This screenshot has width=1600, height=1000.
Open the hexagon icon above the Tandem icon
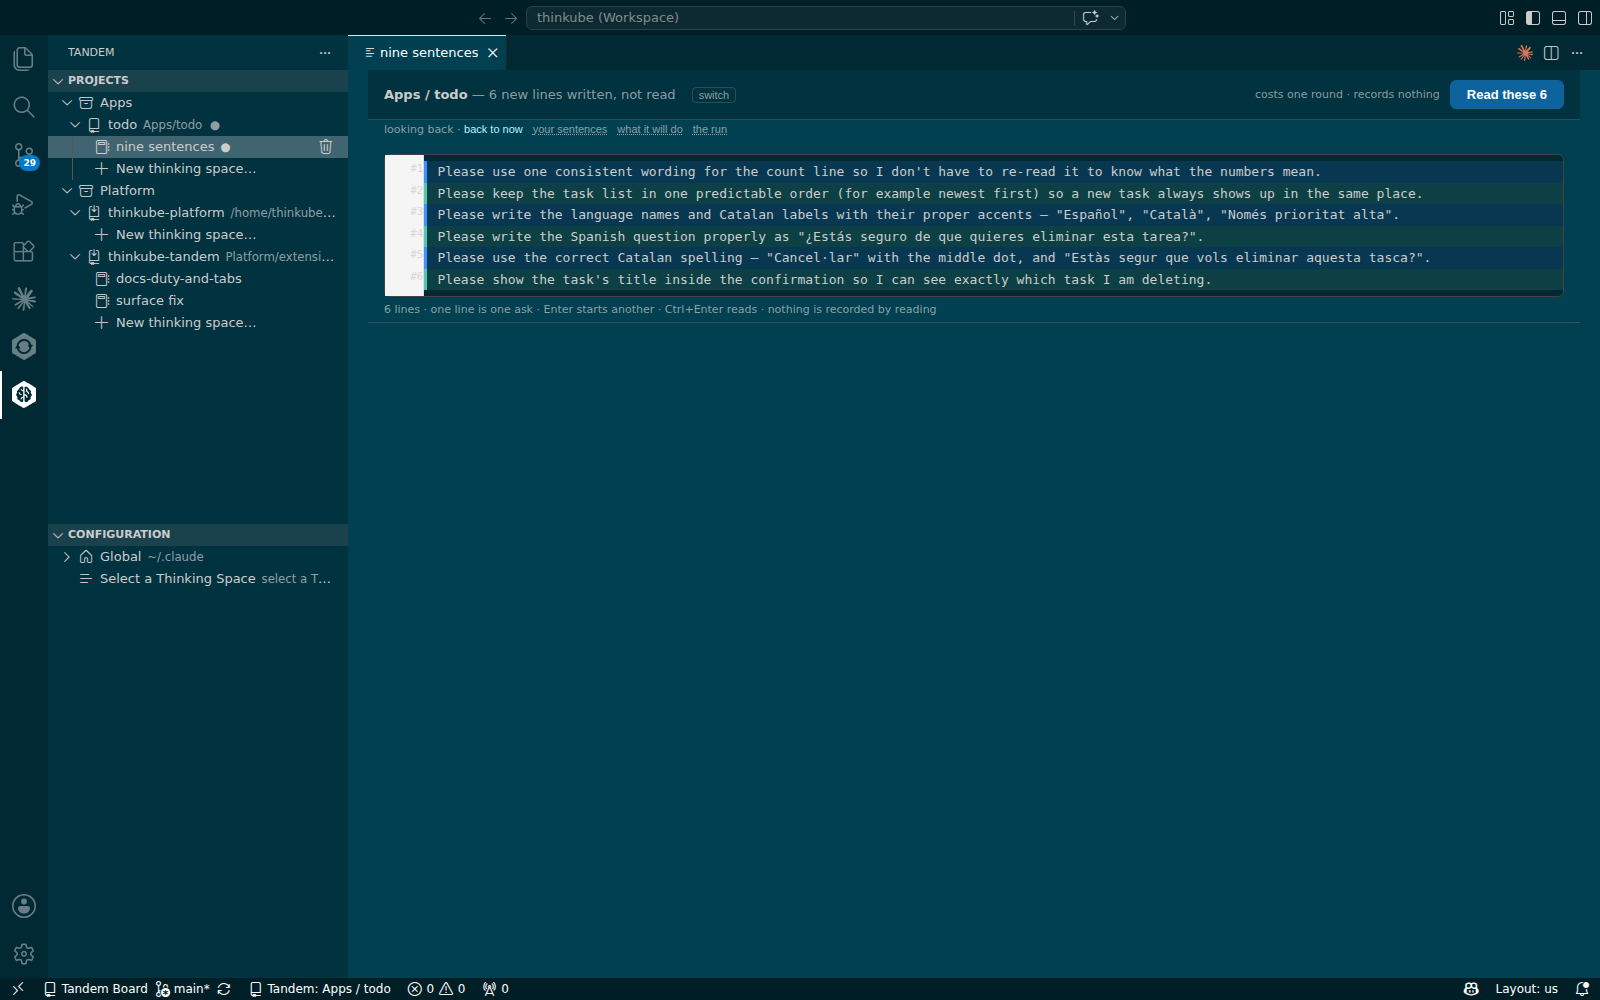pyautogui.click(x=24, y=346)
